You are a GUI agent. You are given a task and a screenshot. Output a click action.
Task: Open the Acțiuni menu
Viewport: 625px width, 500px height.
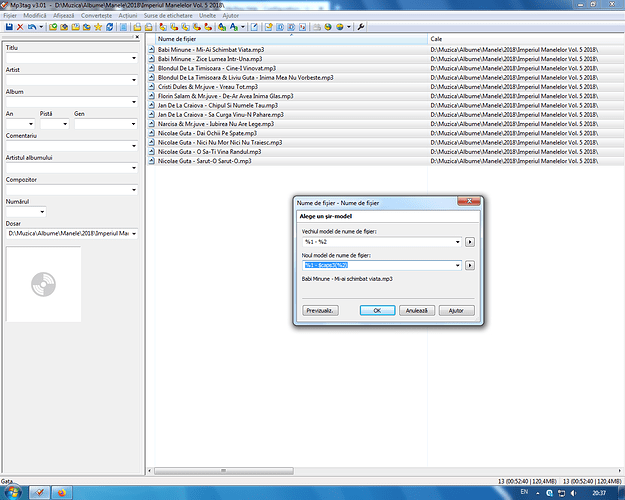tap(128, 16)
